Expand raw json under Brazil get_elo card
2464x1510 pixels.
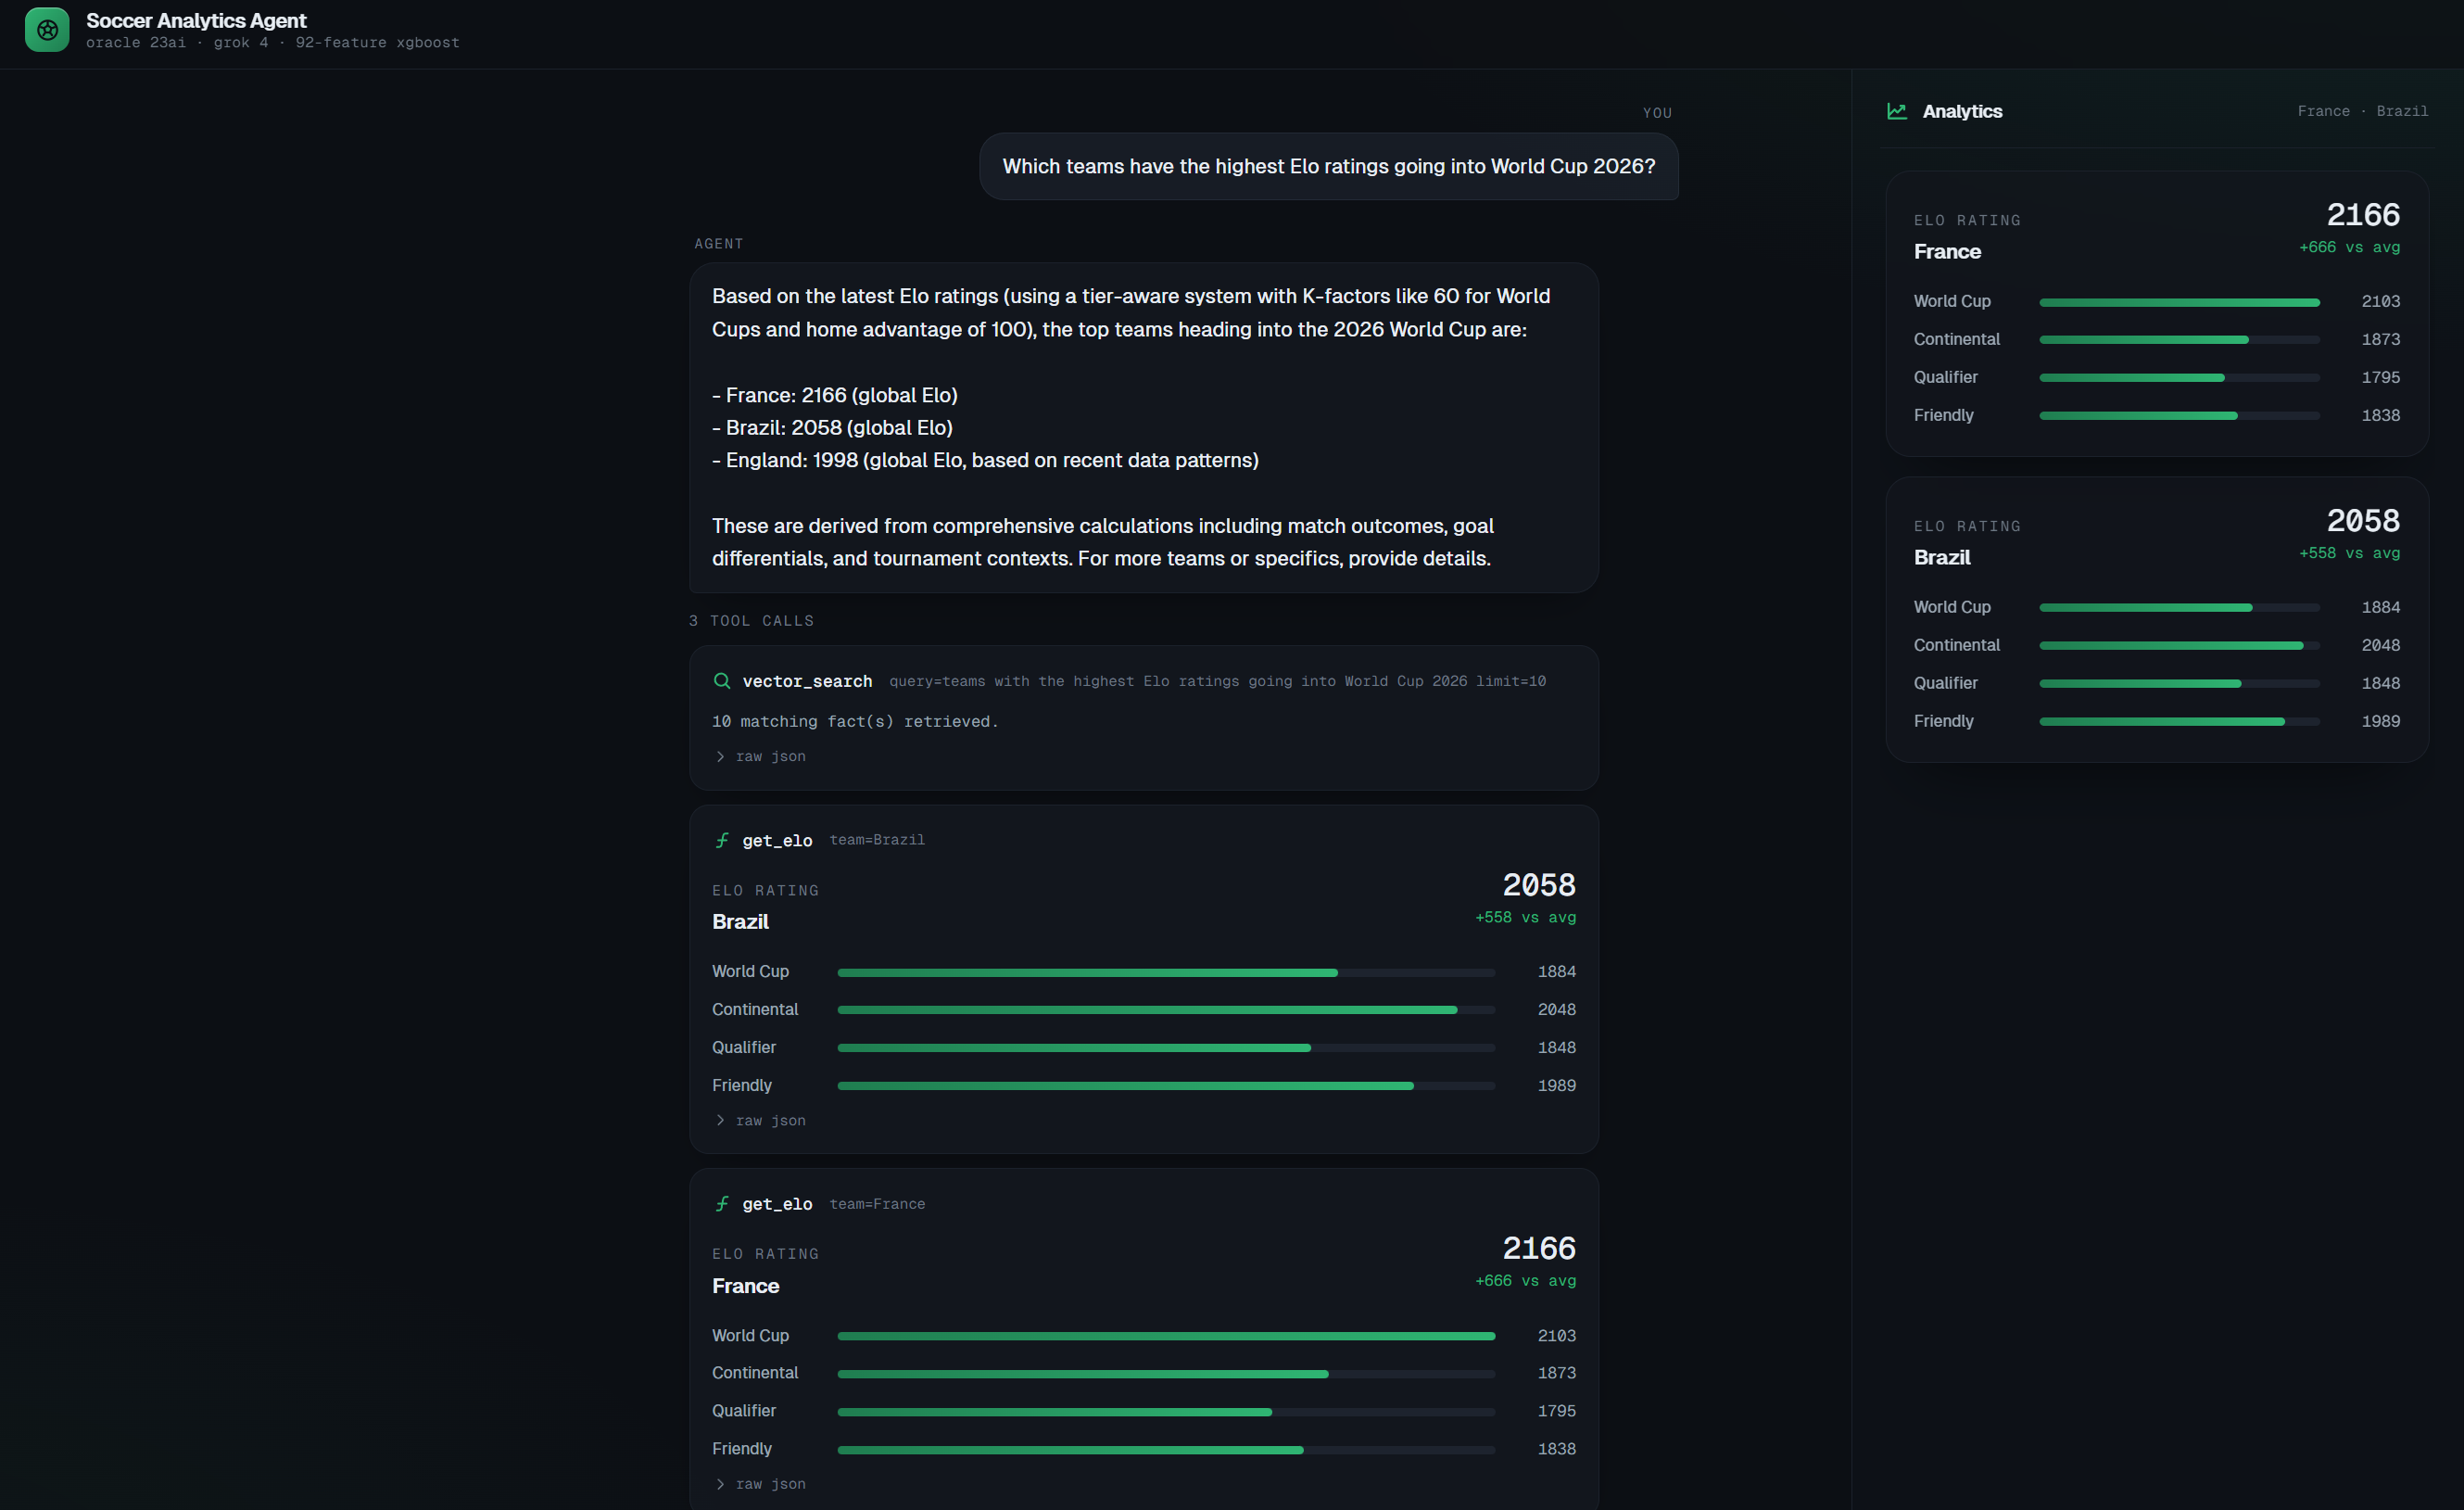761,1120
